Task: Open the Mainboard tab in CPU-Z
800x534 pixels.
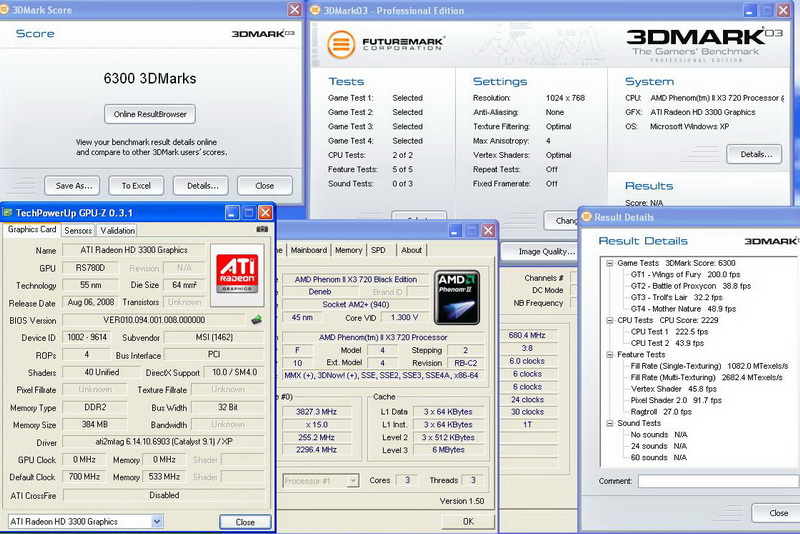Action: tap(309, 250)
